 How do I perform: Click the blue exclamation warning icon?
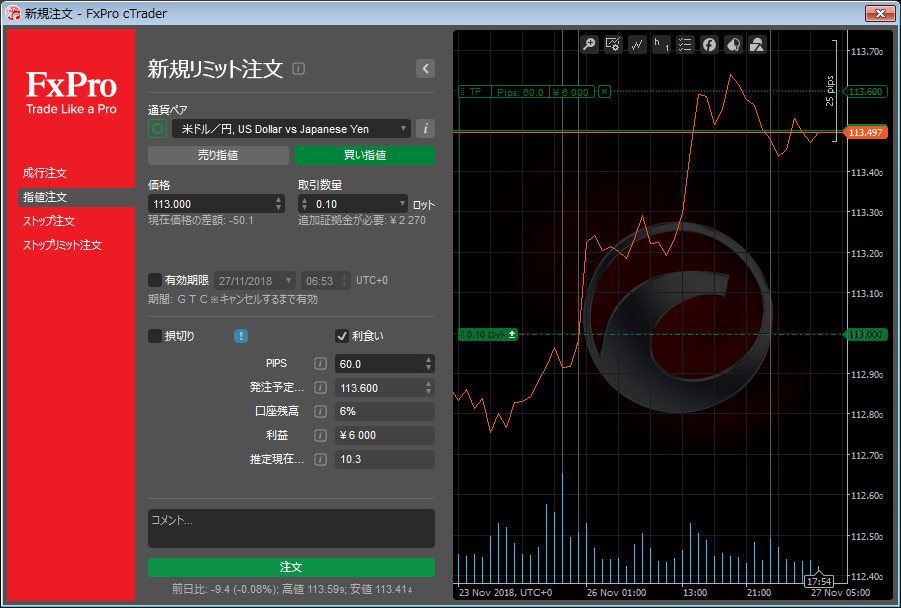coord(241,336)
